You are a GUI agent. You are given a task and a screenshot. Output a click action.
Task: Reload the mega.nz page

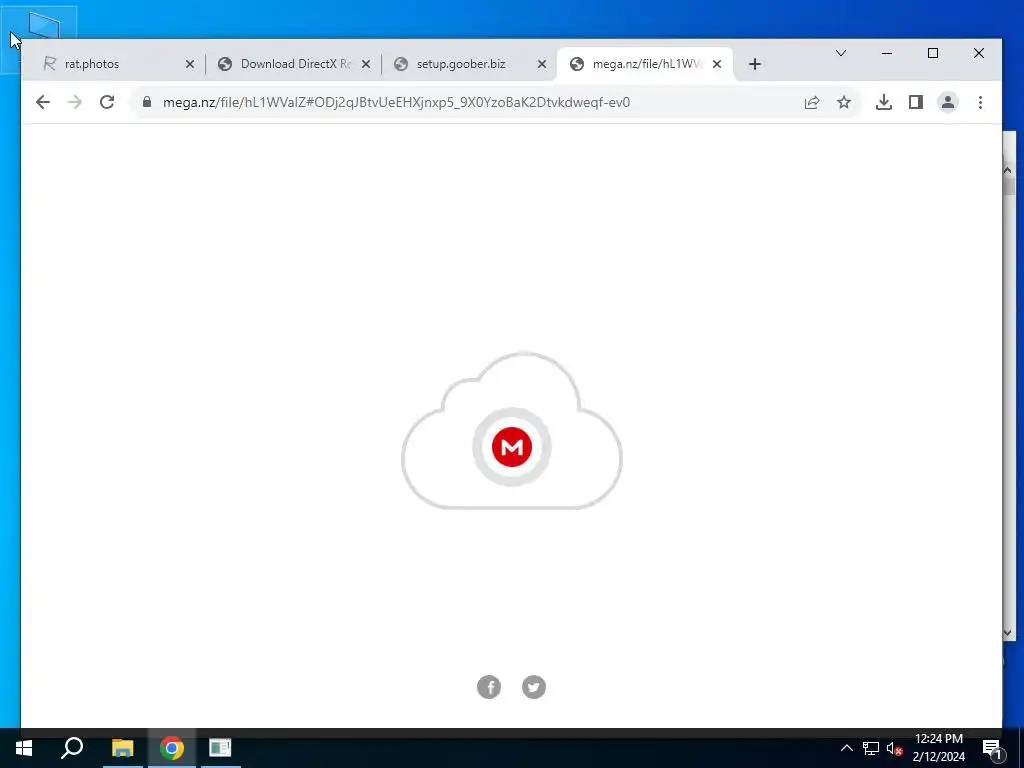[107, 102]
